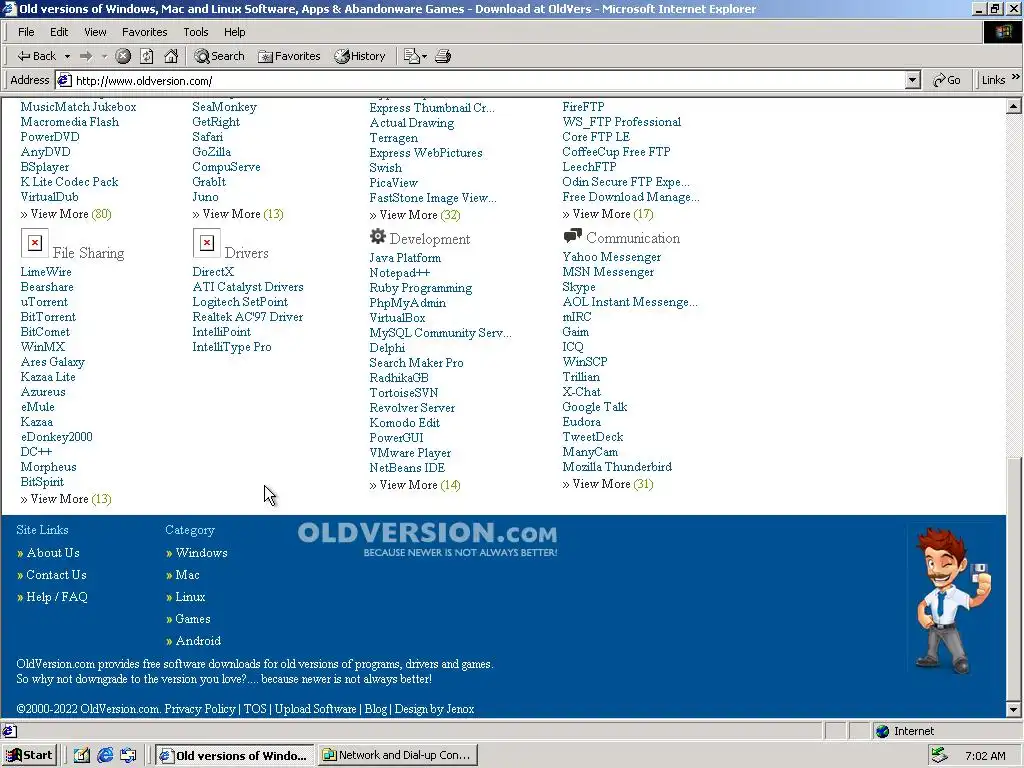Open the Help / FAQ footer link

pyautogui.click(x=57, y=597)
